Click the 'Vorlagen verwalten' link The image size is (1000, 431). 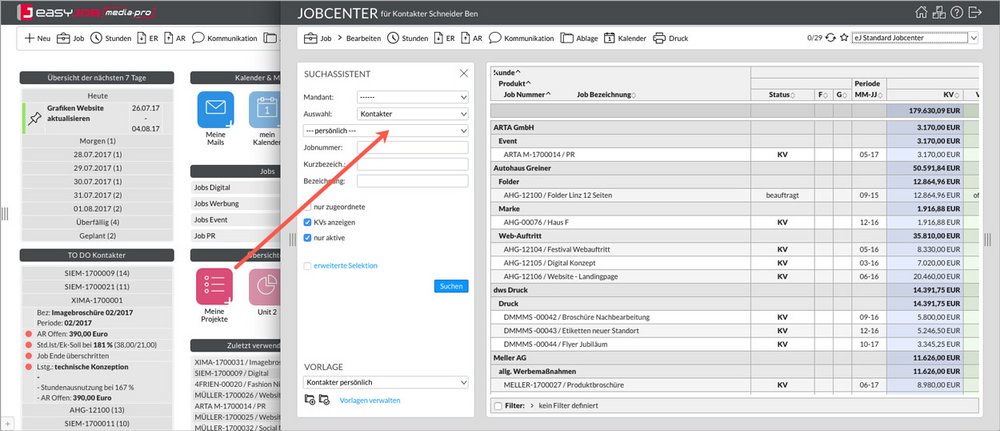pyautogui.click(x=370, y=400)
